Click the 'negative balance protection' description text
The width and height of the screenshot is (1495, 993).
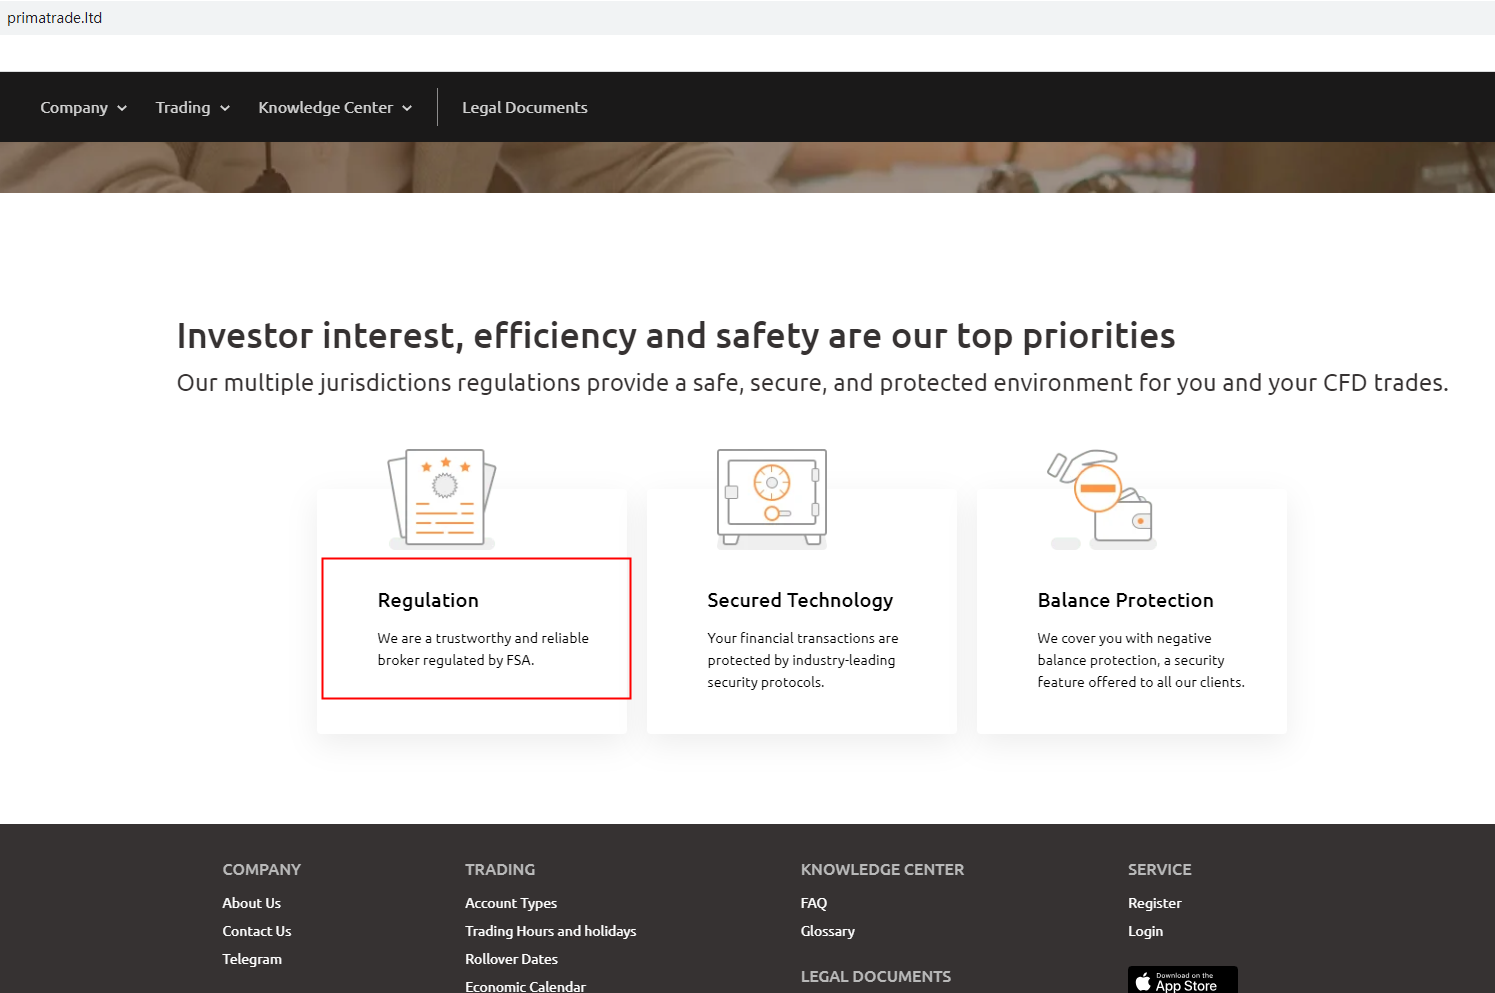[1141, 660]
